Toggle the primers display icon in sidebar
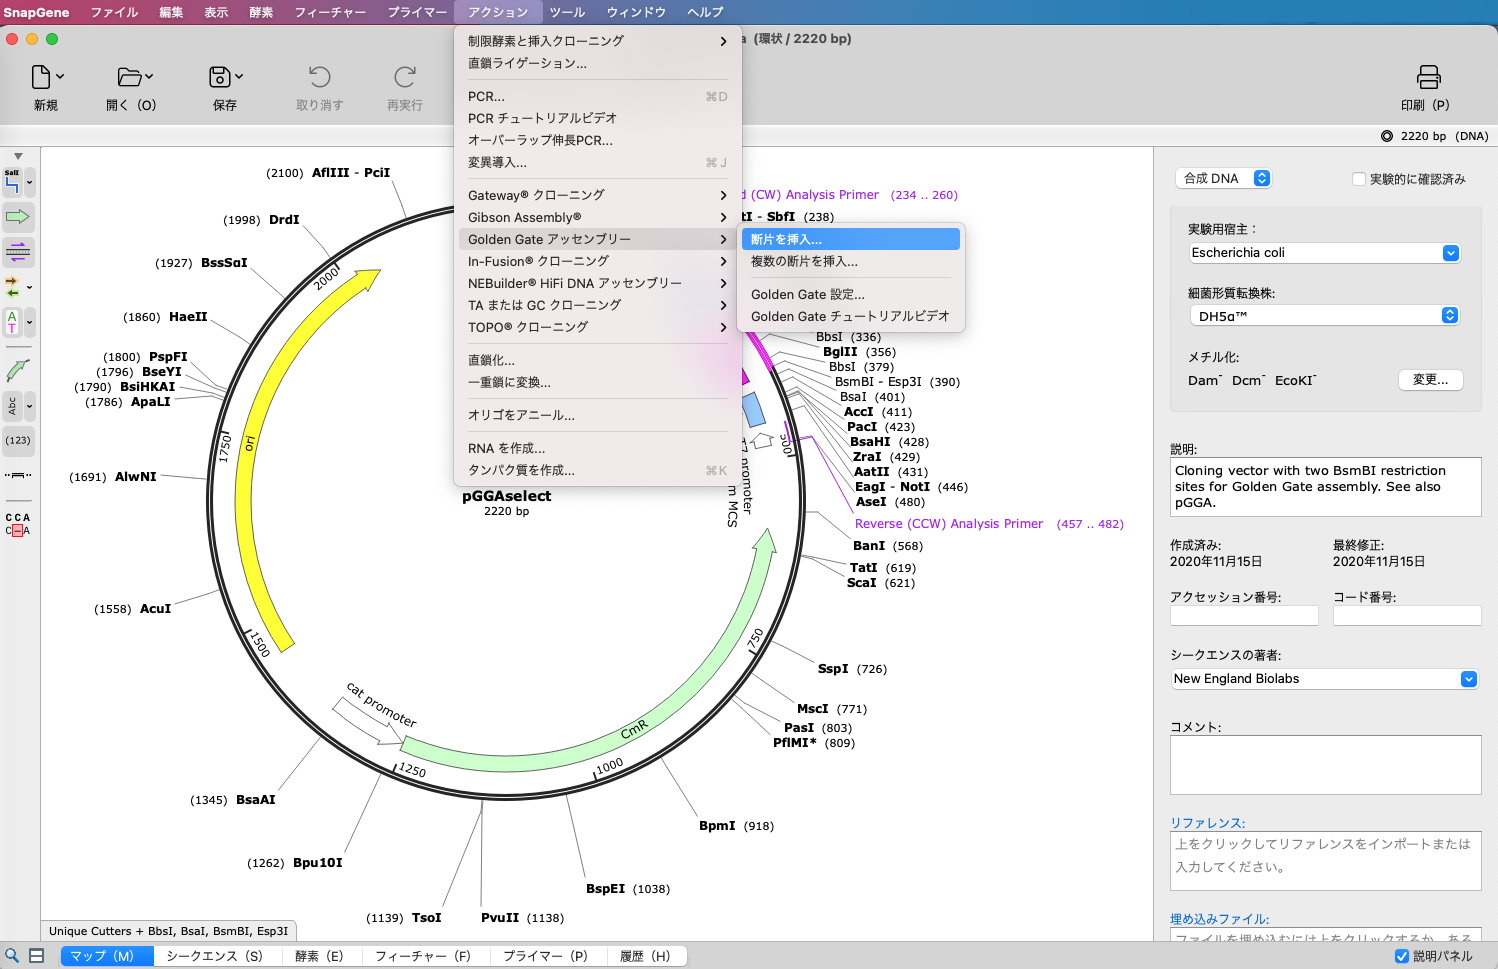1498x969 pixels. point(17,252)
